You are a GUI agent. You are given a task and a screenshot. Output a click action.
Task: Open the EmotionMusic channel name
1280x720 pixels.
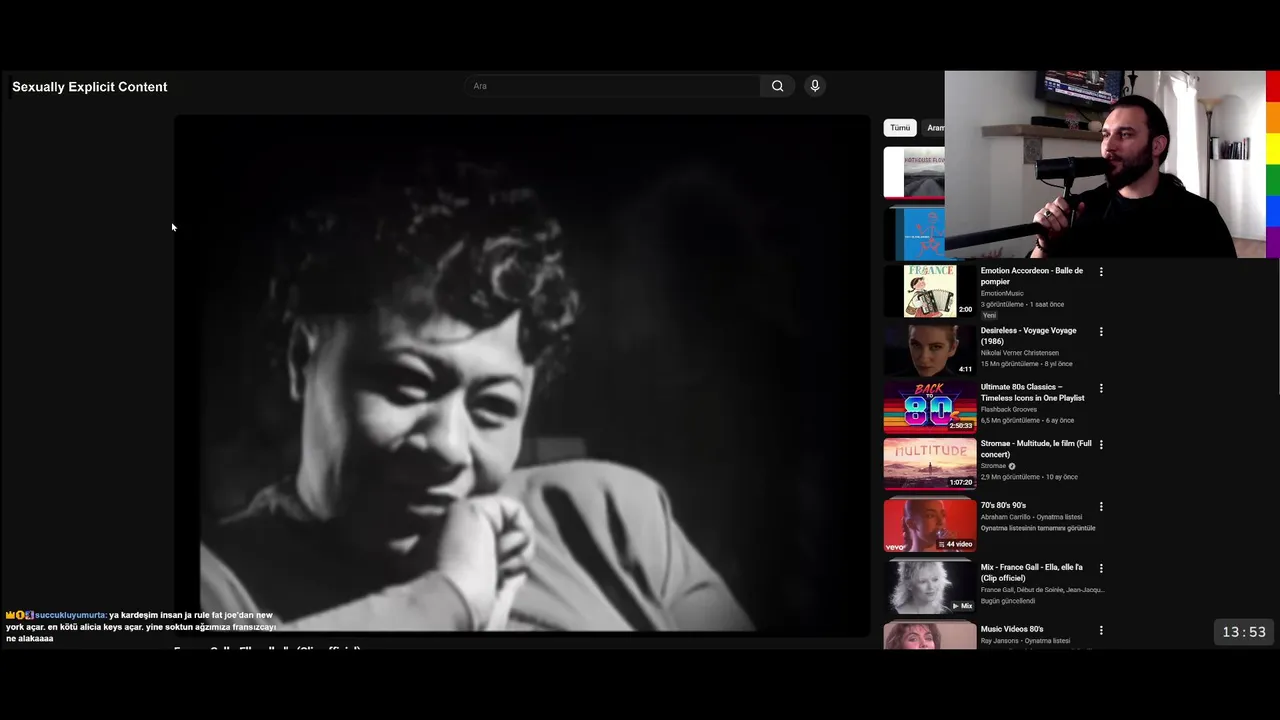pyautogui.click(x=1002, y=293)
